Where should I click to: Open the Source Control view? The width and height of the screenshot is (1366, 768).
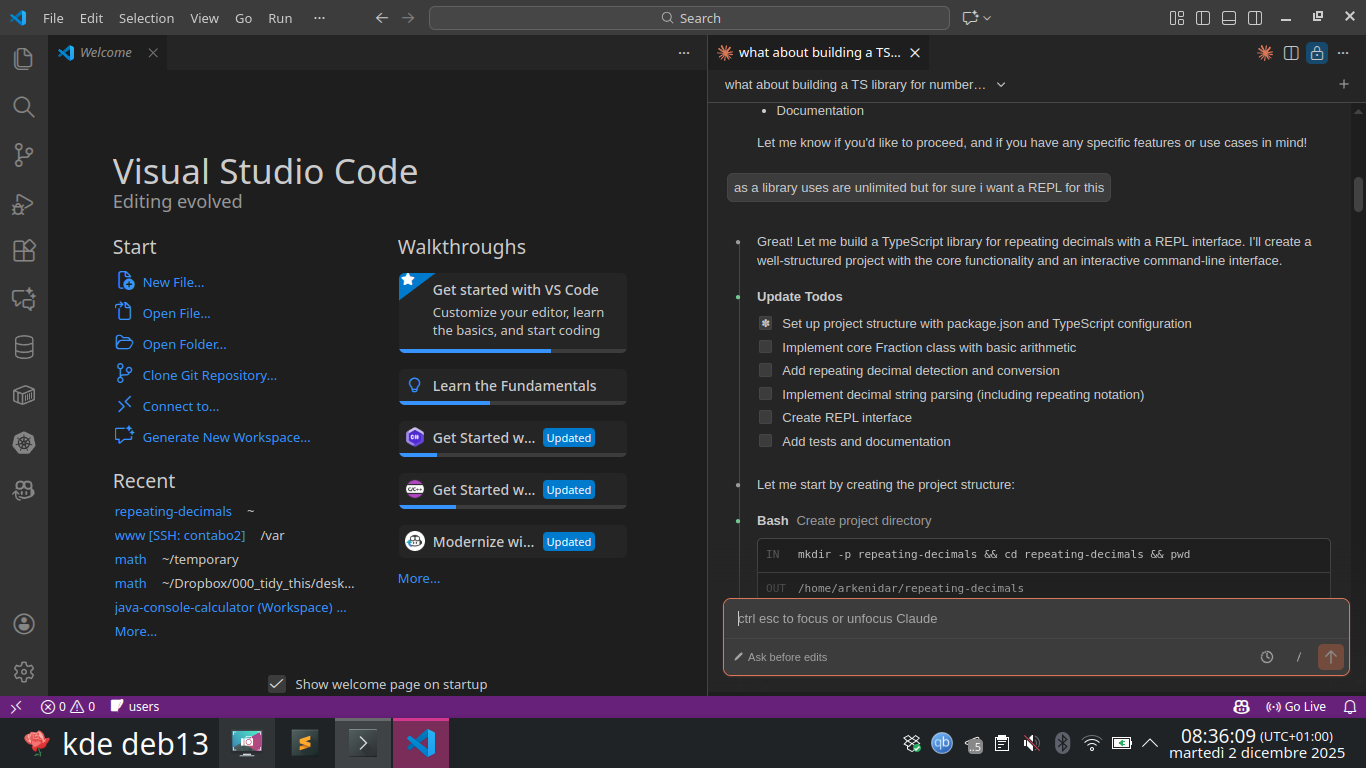[23, 155]
